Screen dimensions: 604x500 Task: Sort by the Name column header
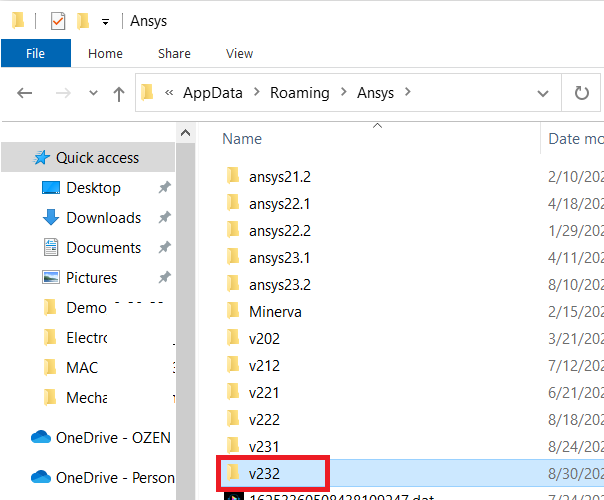[242, 139]
